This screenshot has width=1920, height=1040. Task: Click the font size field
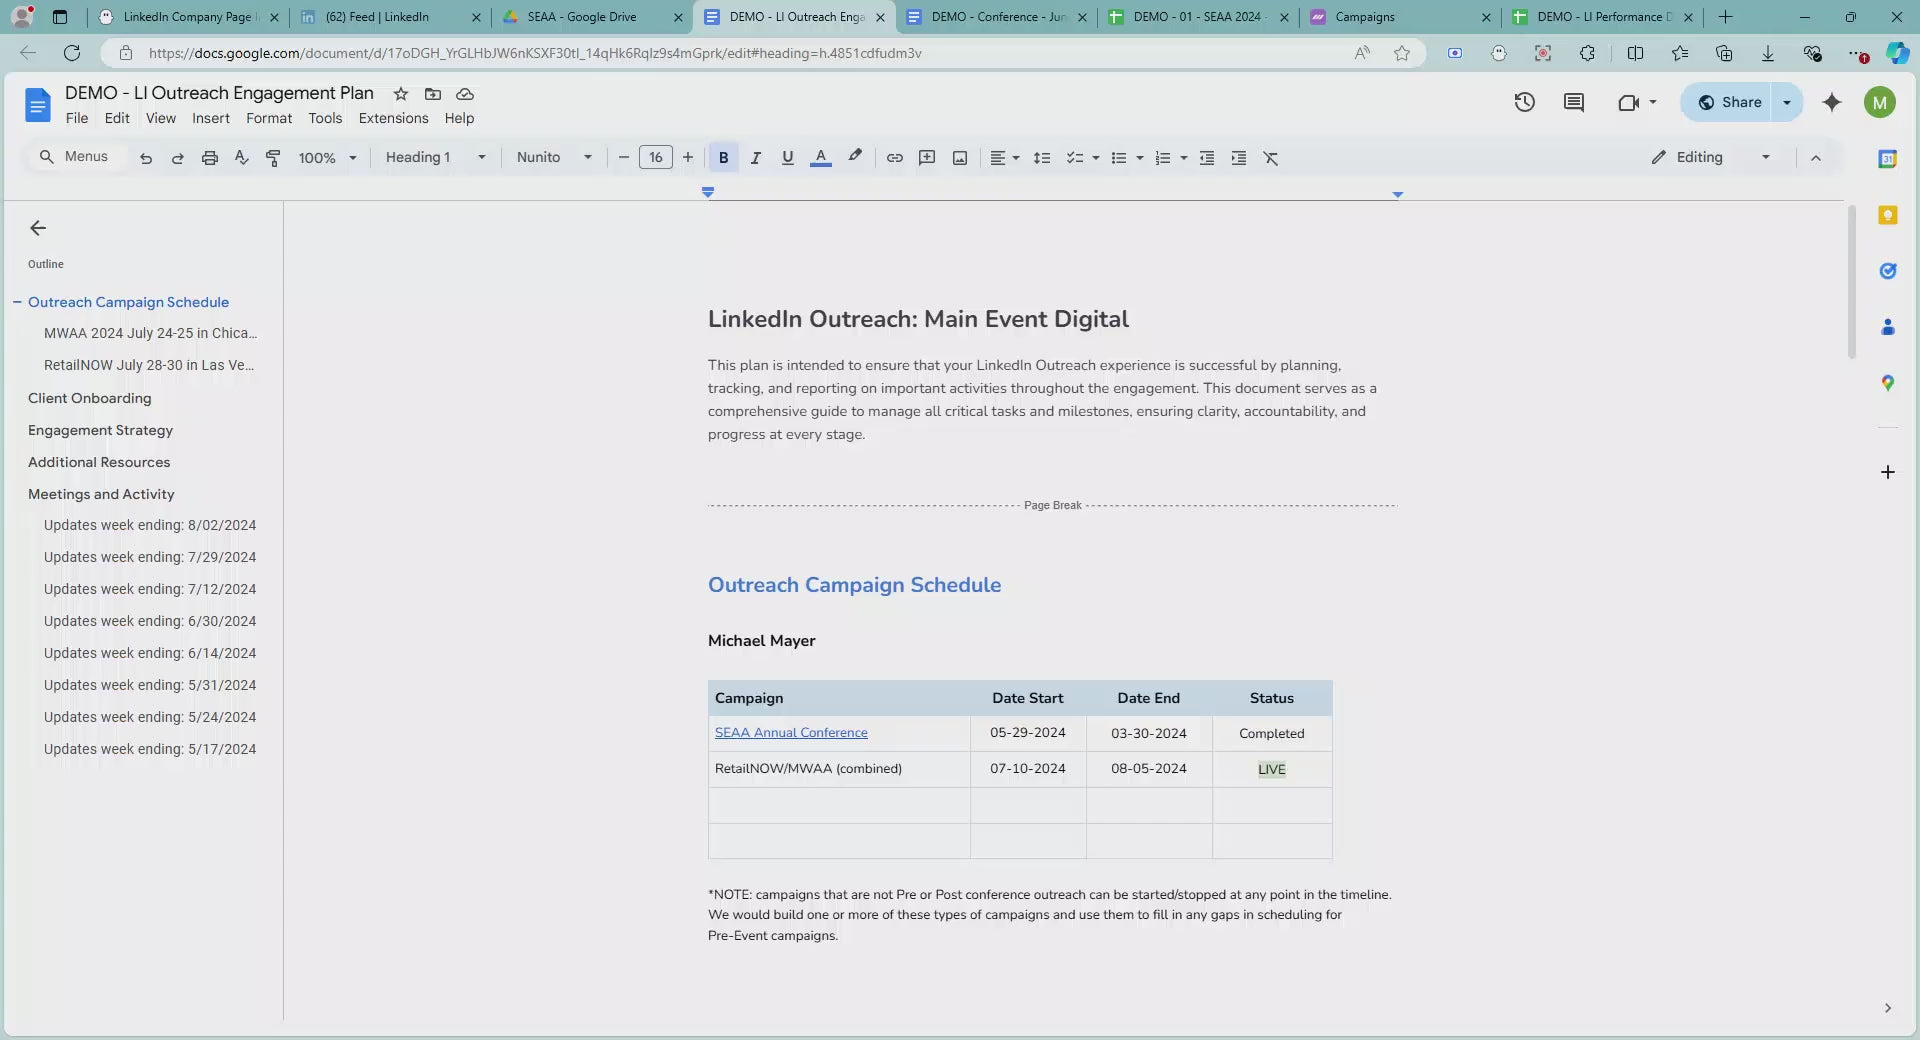coord(656,158)
